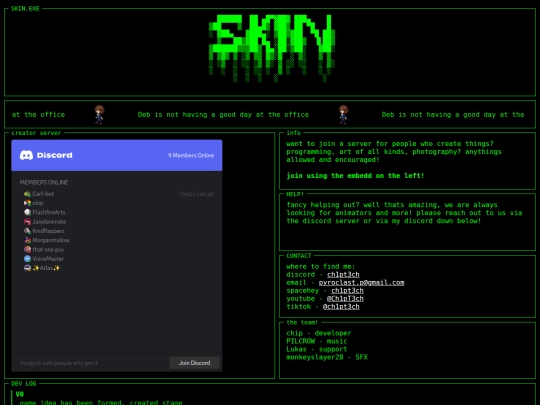Click 'that one guy' avatar icon
Screen dimensions: 540x405
click(27, 250)
